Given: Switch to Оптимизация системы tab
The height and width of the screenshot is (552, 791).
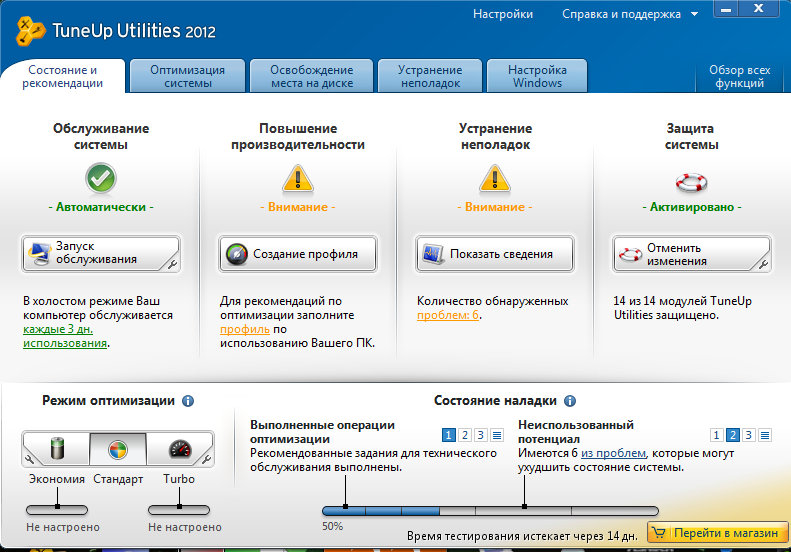Looking at the screenshot, I should coord(188,76).
